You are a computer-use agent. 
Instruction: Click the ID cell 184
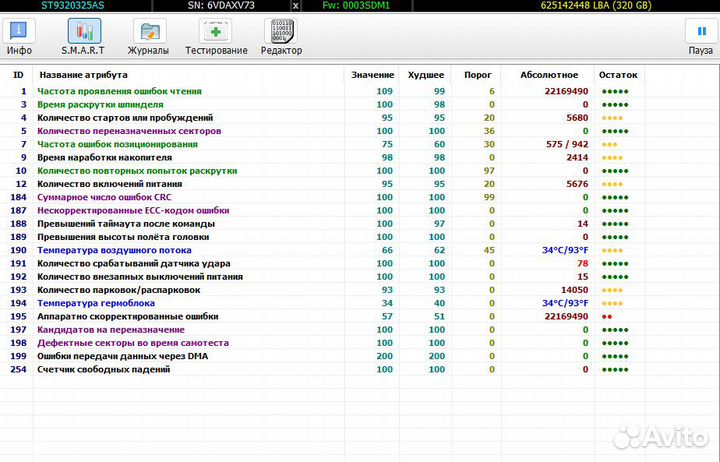(18, 197)
